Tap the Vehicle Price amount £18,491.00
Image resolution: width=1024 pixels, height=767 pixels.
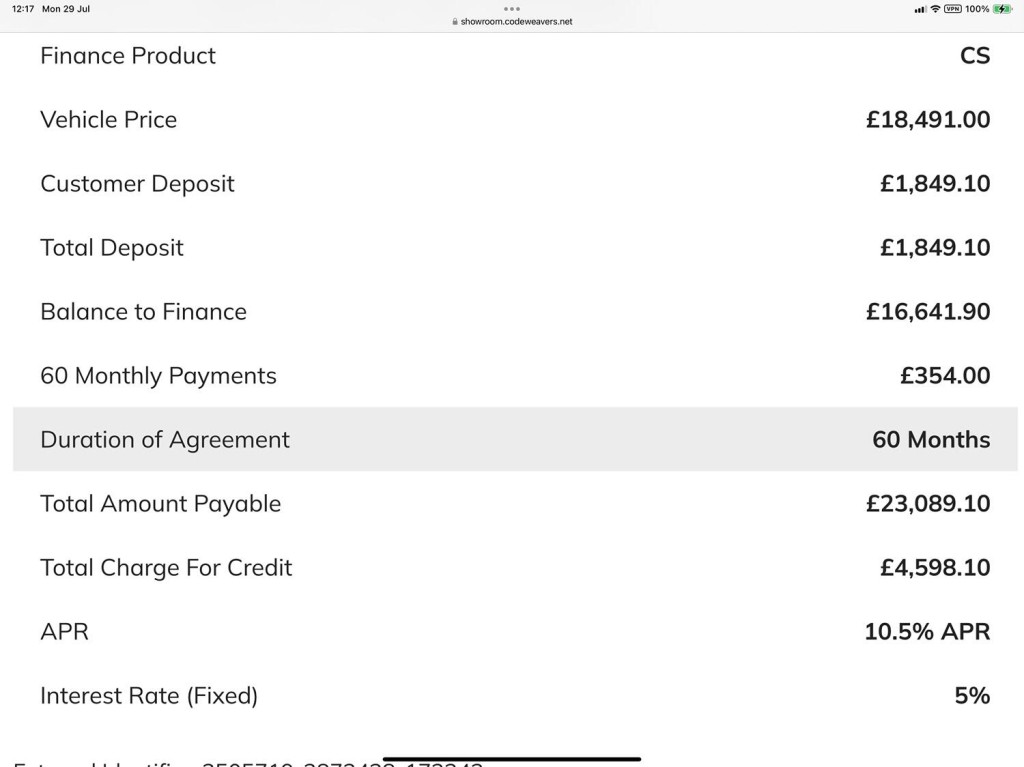tap(928, 120)
